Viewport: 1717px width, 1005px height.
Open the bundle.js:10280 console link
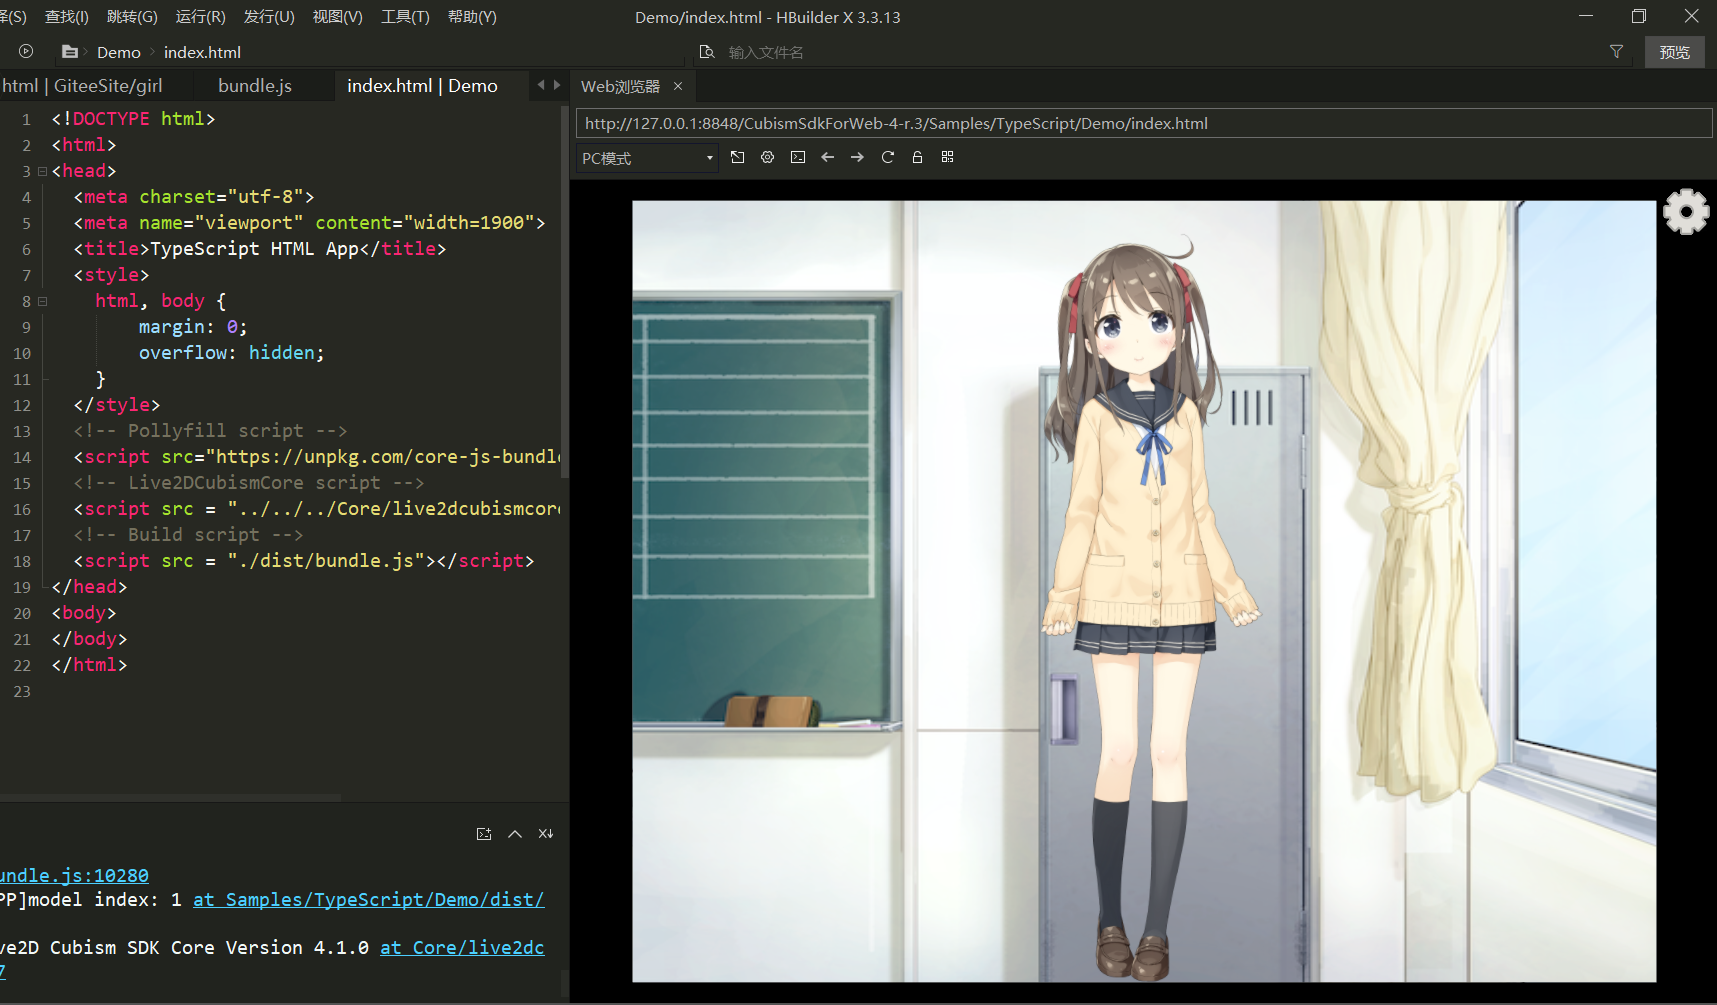point(74,875)
